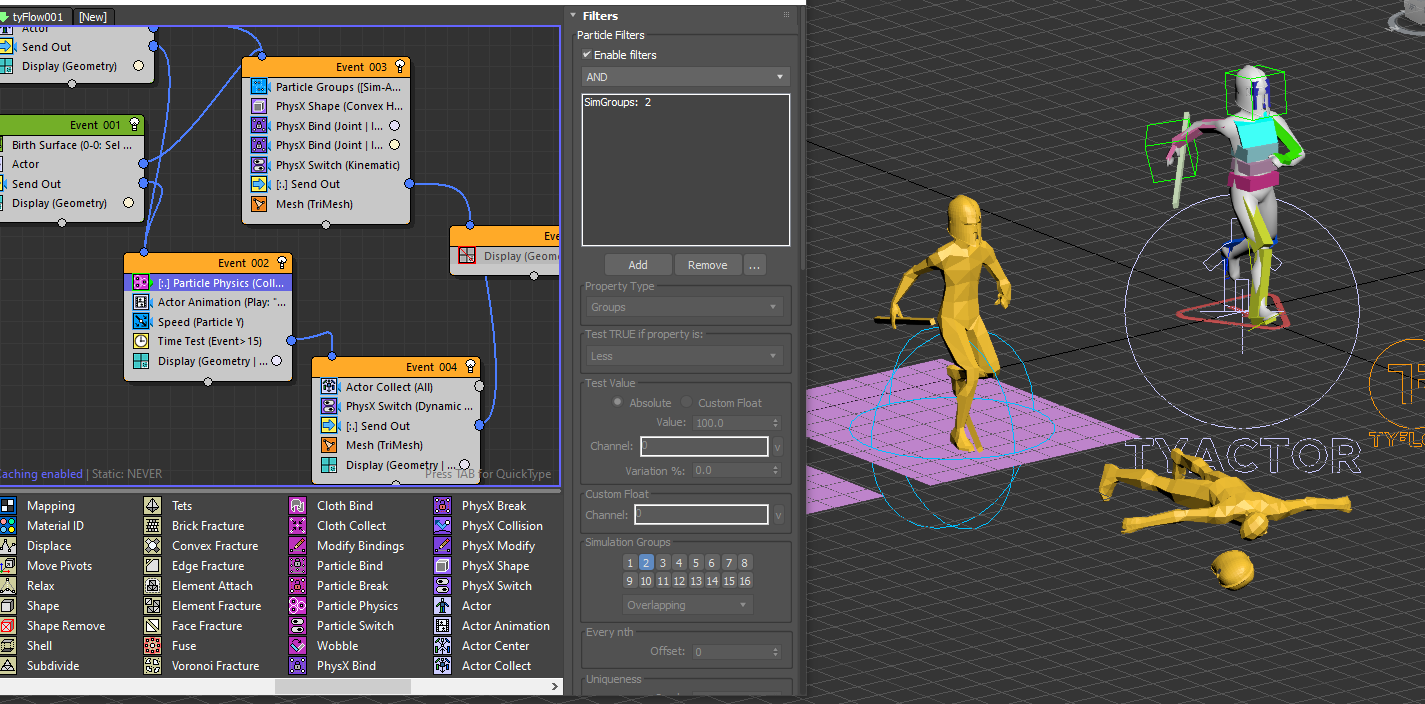Open the [New] tab
Image resolution: width=1425 pixels, height=704 pixels.
[93, 17]
